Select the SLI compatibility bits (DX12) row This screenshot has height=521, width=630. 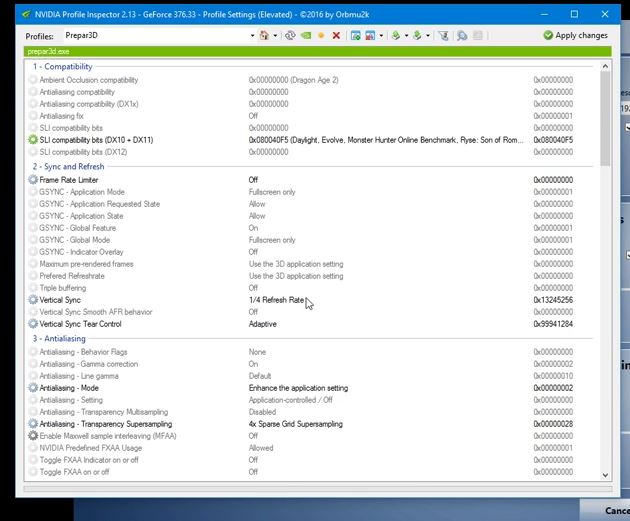[309, 152]
